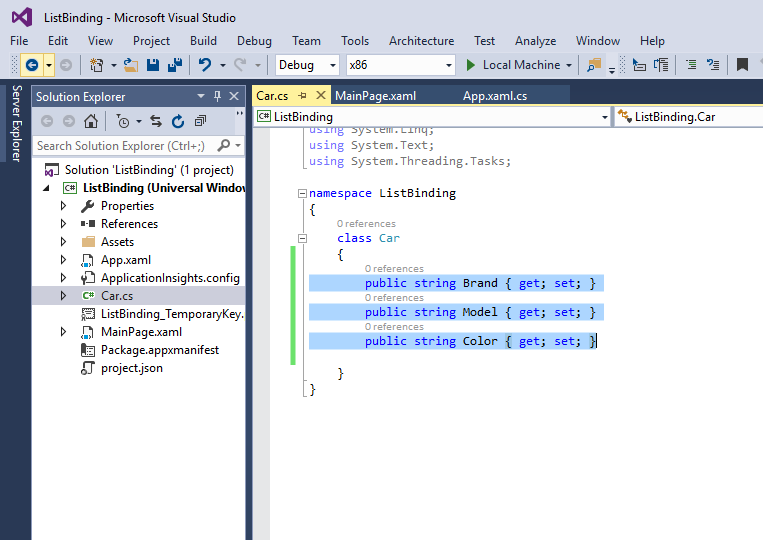
Task: Click the Collapse All icon in Solution Explorer
Action: (x=200, y=121)
